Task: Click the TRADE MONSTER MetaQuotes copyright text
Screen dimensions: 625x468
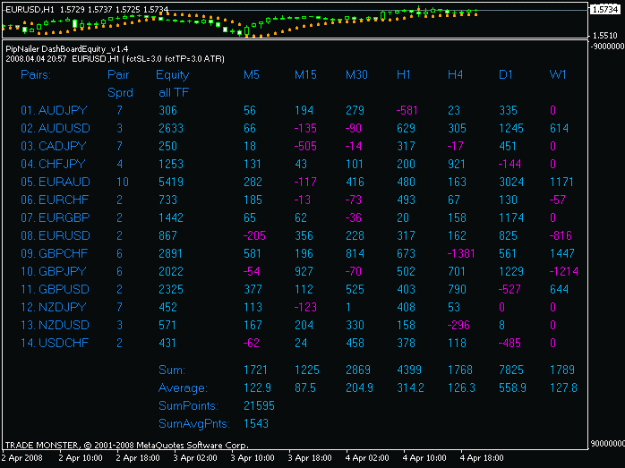Action: [127, 445]
